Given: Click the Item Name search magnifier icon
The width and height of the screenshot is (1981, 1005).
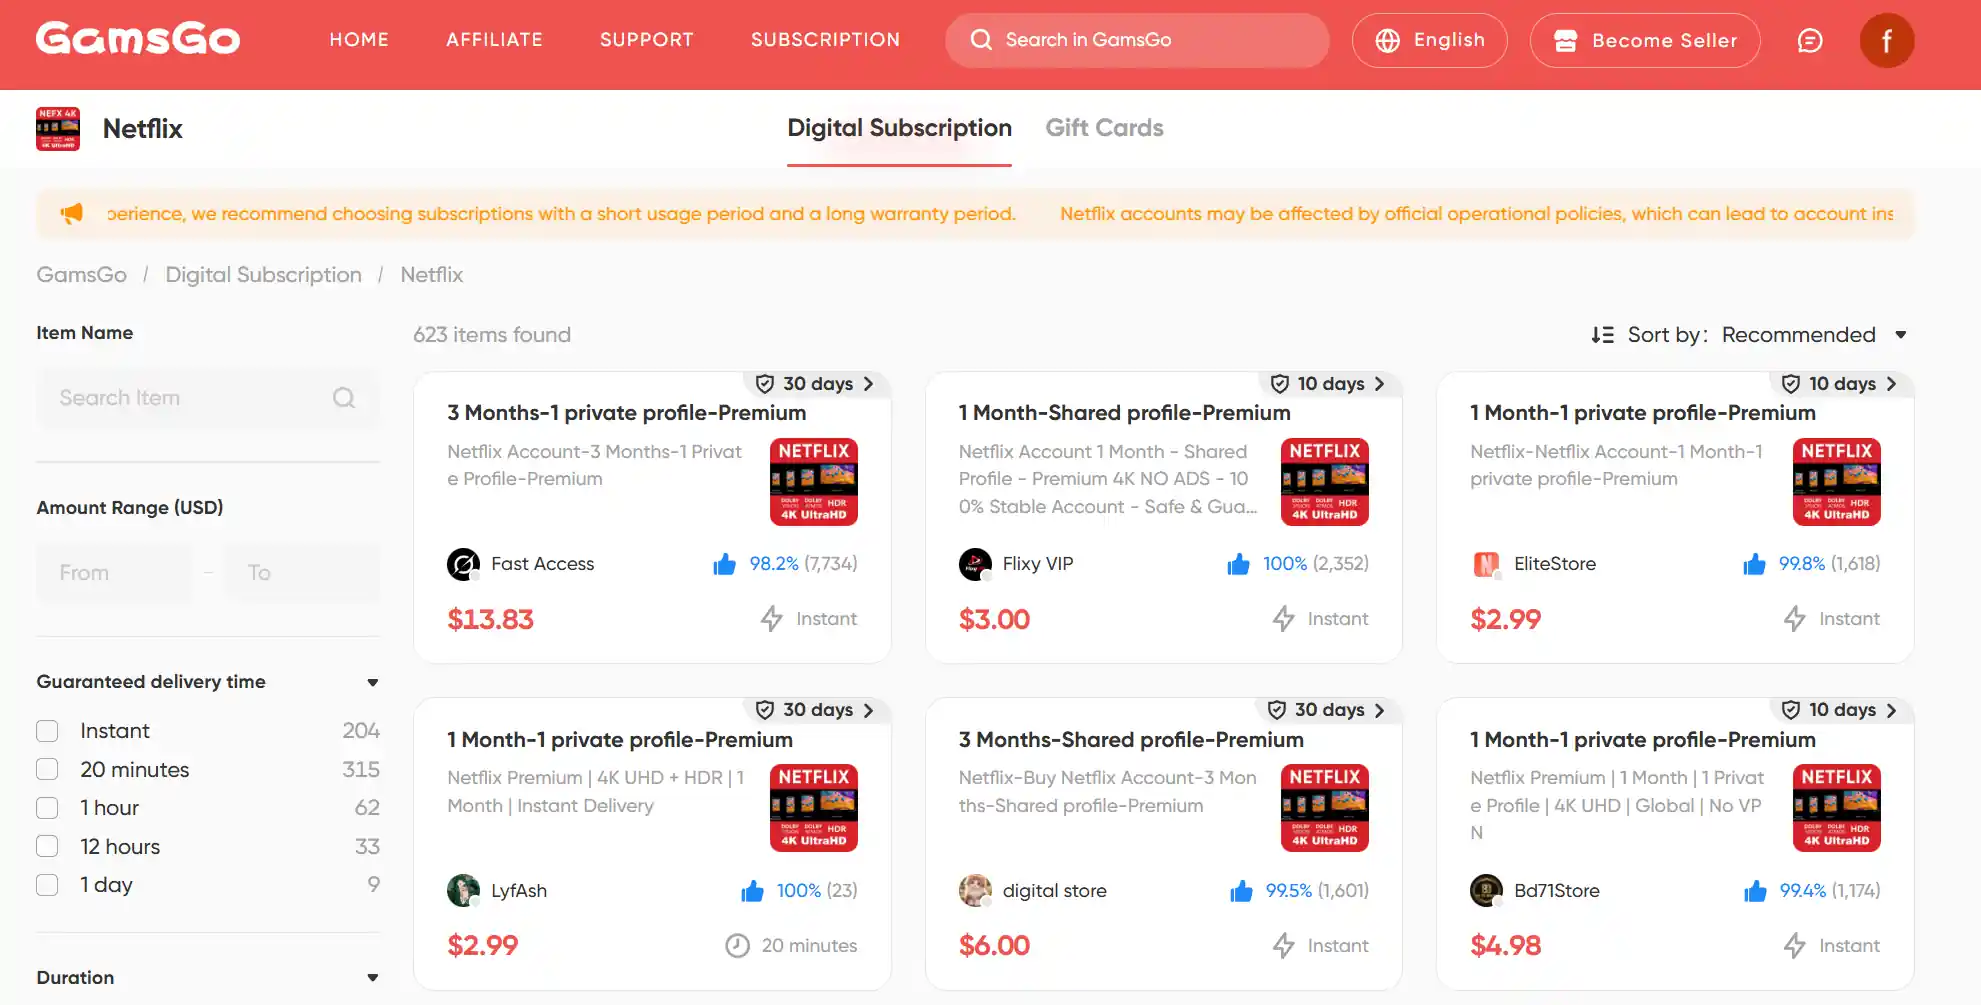Looking at the screenshot, I should coord(344,398).
